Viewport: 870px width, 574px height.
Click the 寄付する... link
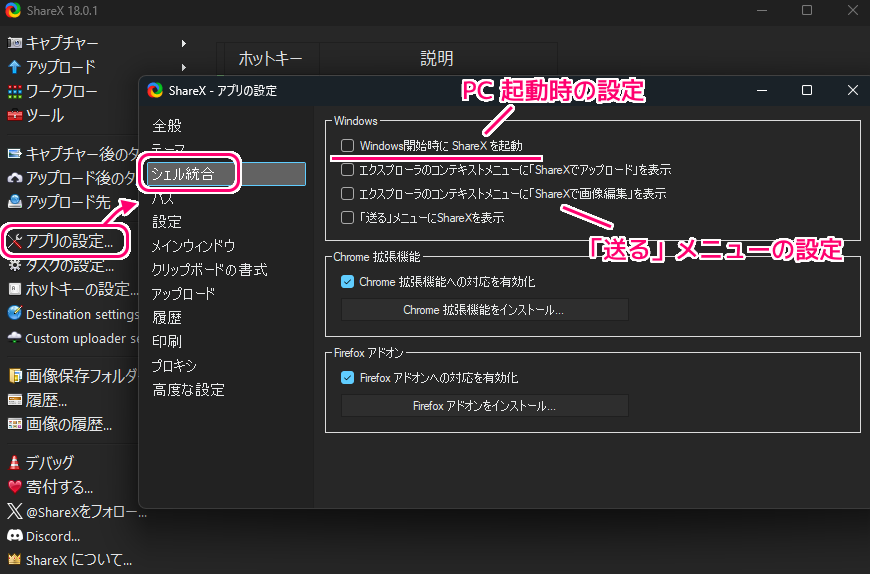pyautogui.click(x=59, y=487)
